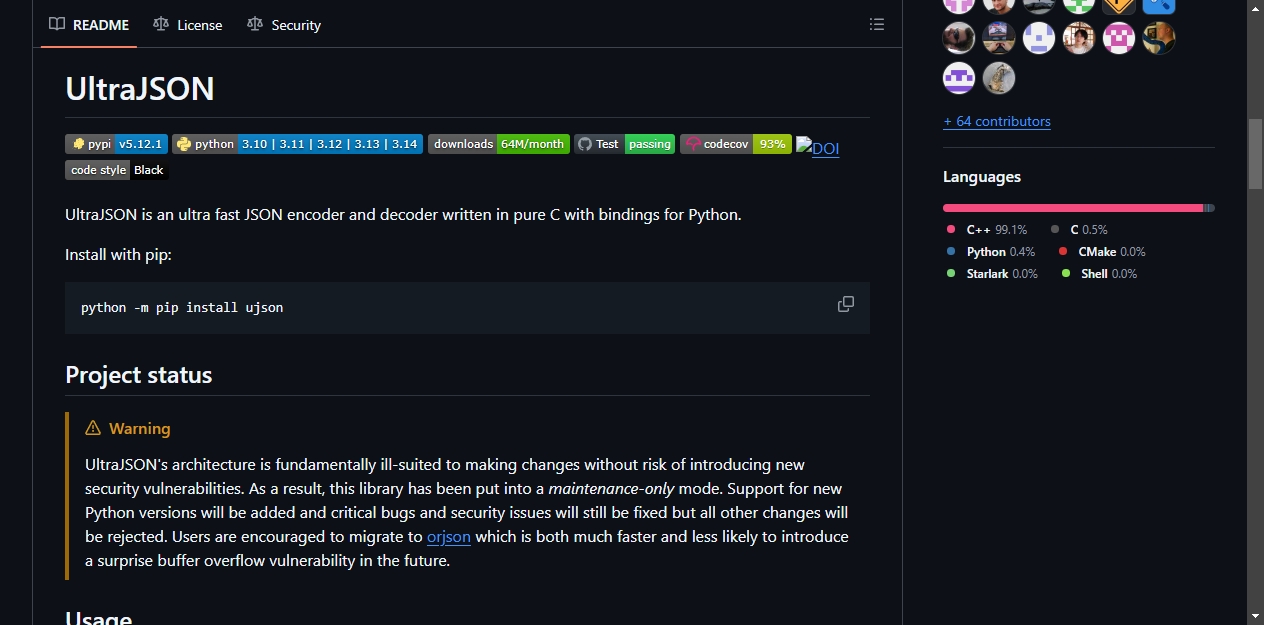Open the + 64 contributors link
This screenshot has width=1264, height=625.
pos(997,121)
